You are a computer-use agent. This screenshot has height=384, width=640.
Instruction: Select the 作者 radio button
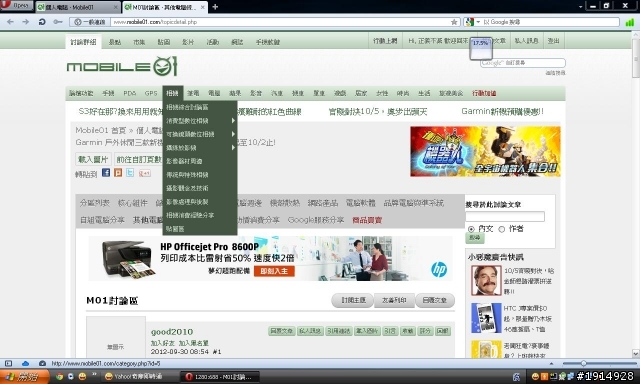[502, 229]
